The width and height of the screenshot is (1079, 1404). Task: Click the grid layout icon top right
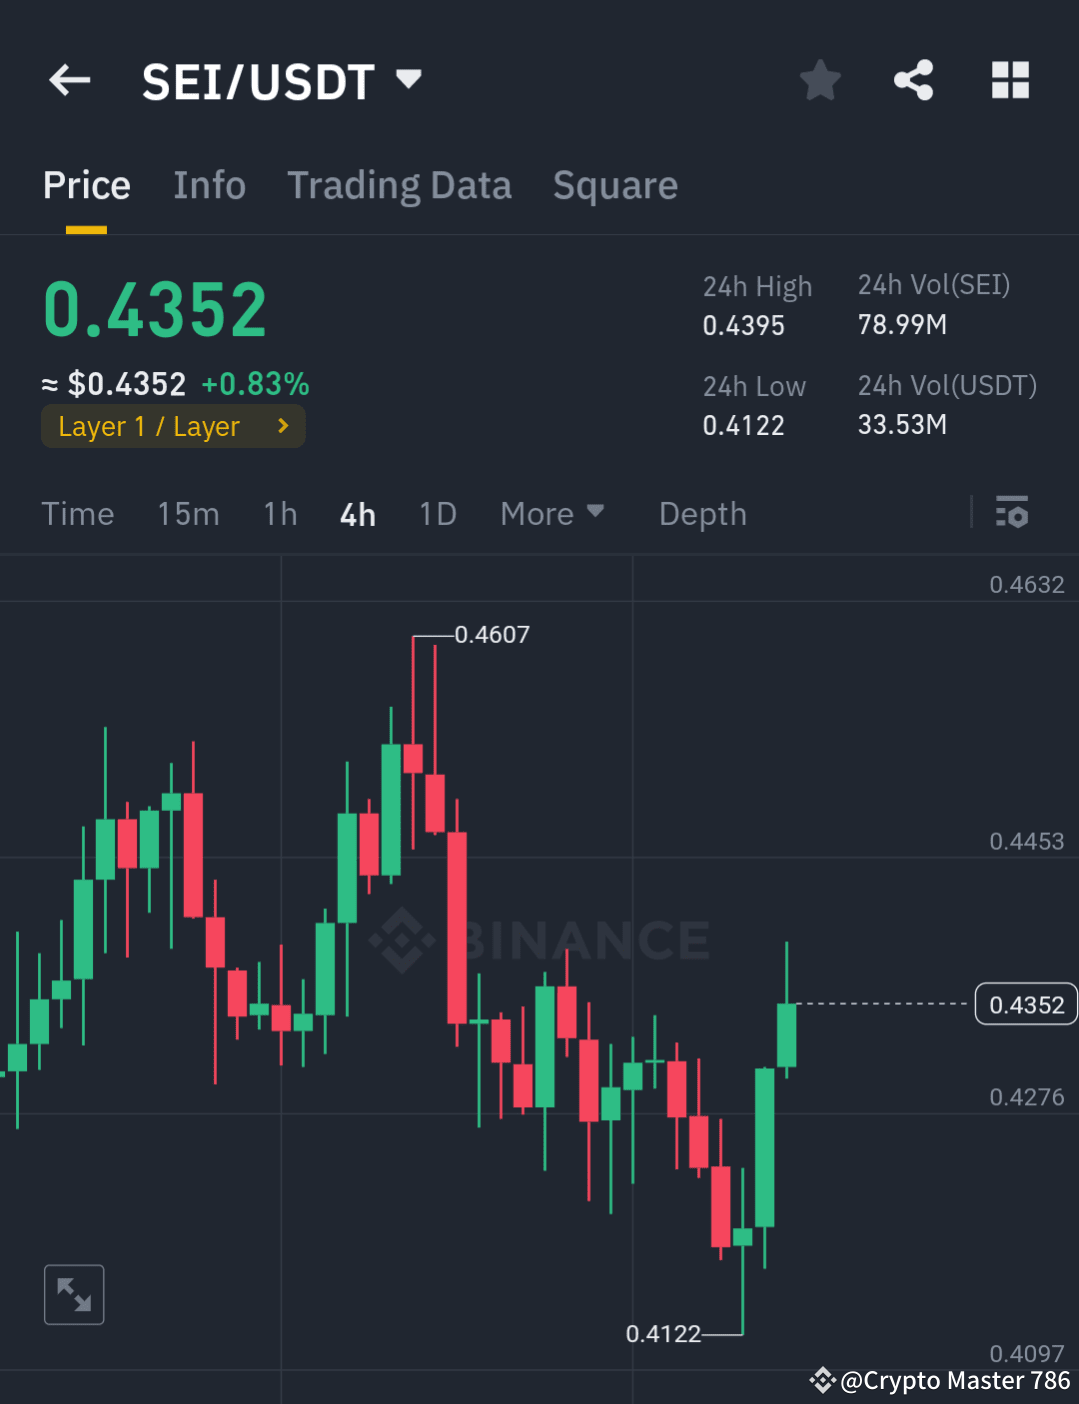point(1009,80)
